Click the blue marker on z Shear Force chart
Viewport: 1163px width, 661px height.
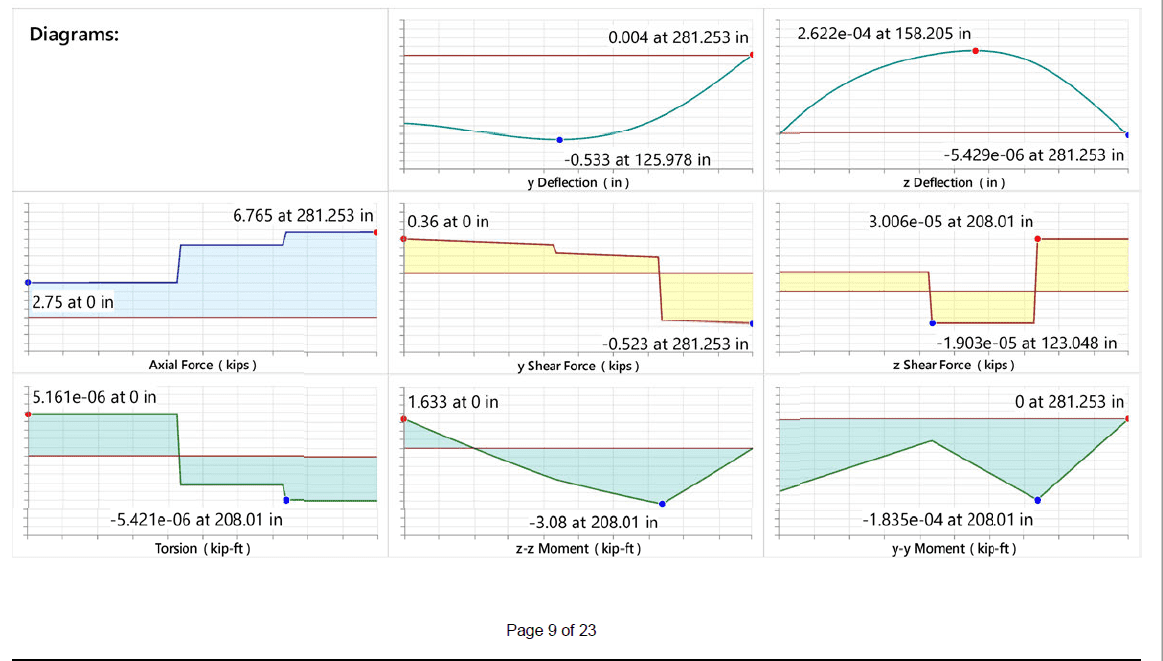[932, 322]
